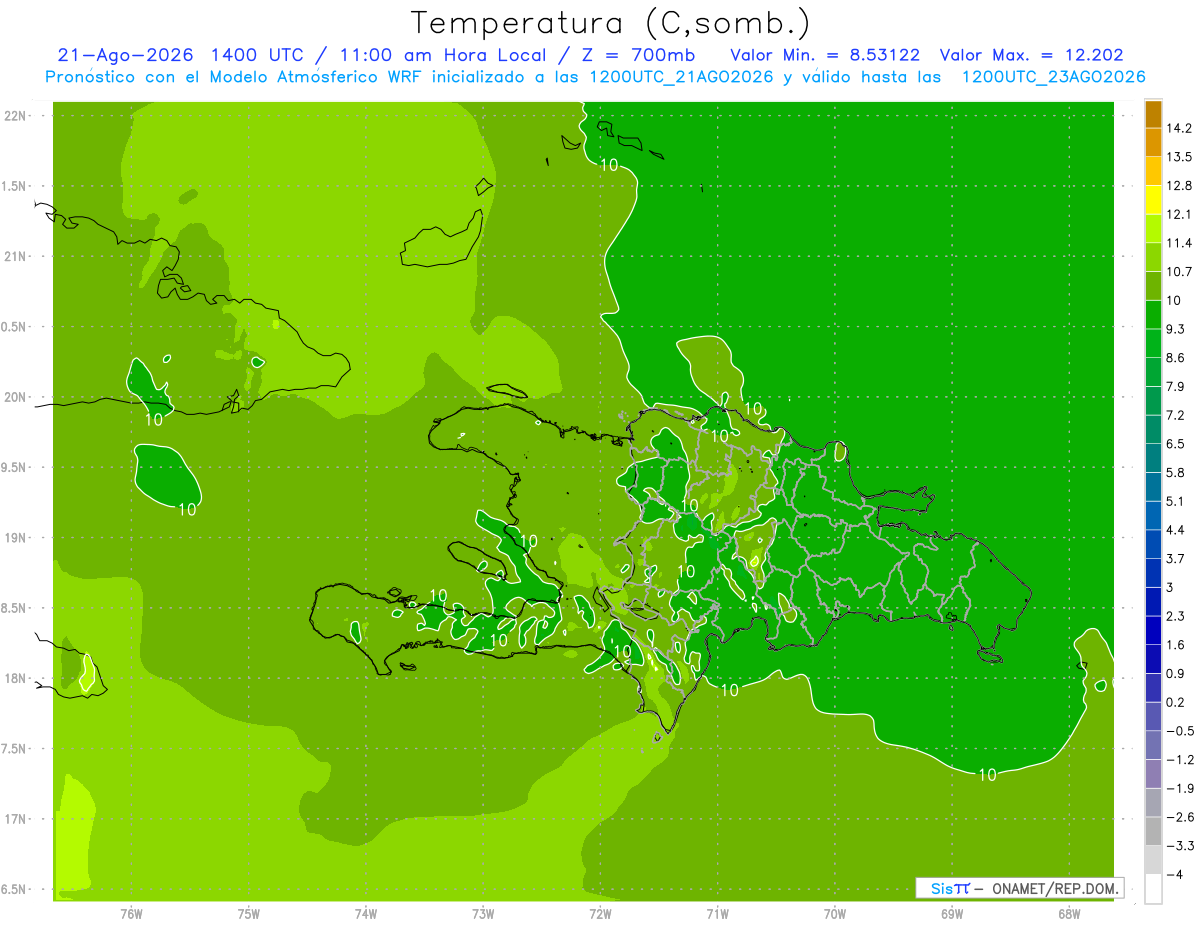Screen dimensions: 1200x927
Task: Click the orange swatch above 14.2
Action: pos(1153,114)
